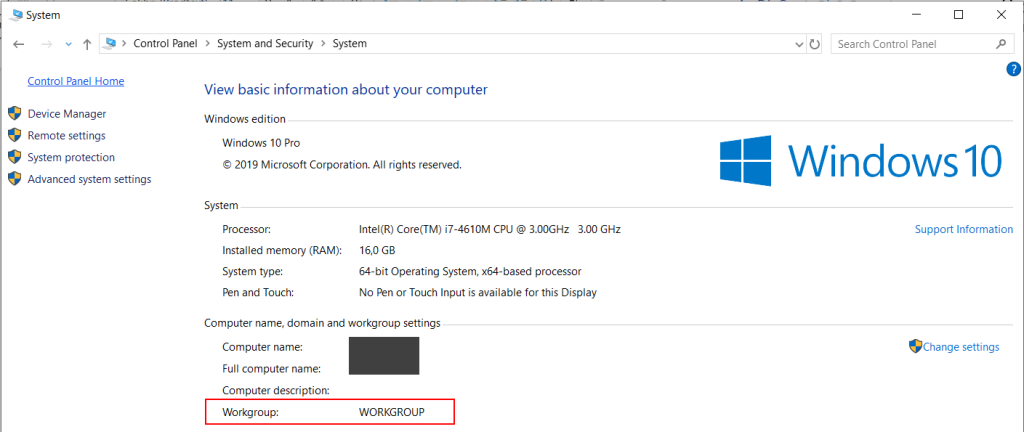The image size is (1024, 432).
Task: Click the 64-bit Operating System value
Action: (470, 271)
